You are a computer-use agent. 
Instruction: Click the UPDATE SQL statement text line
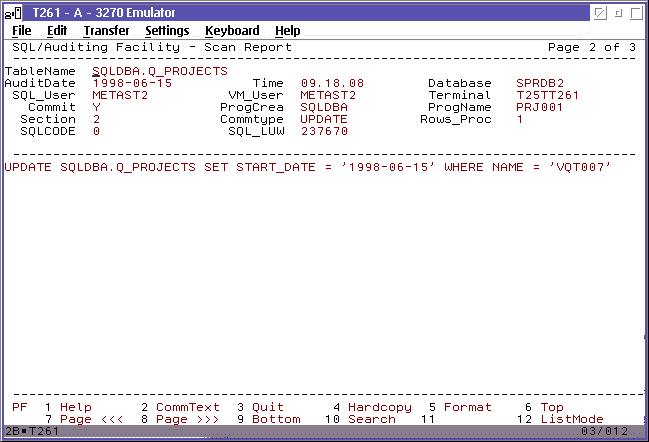pyautogui.click(x=308, y=166)
